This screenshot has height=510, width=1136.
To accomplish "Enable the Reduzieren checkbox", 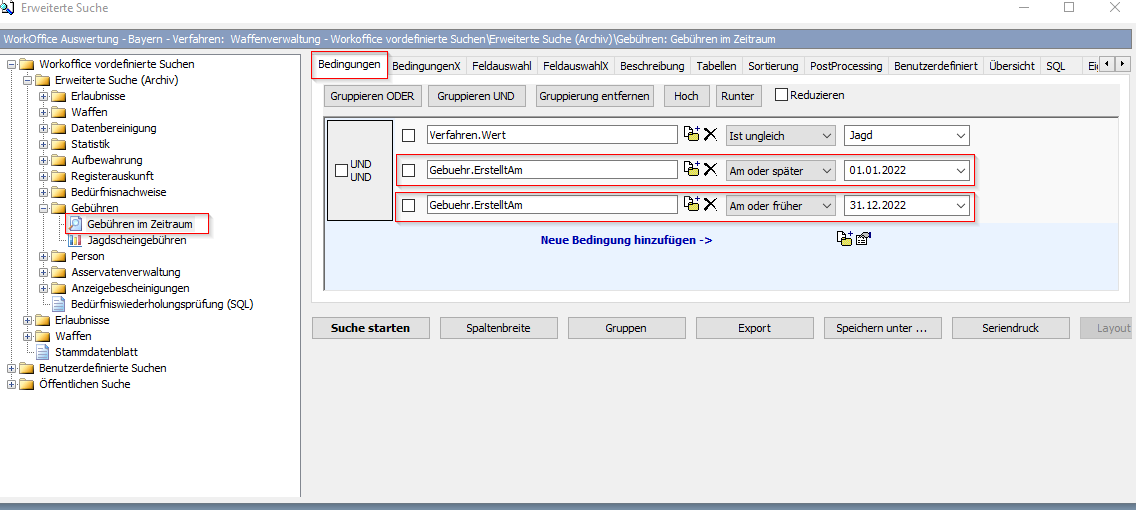I will [x=781, y=96].
